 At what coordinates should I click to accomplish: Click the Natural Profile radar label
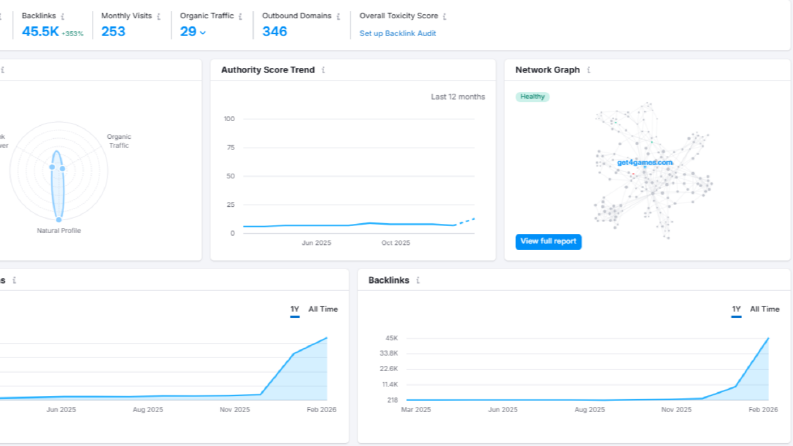click(x=59, y=231)
